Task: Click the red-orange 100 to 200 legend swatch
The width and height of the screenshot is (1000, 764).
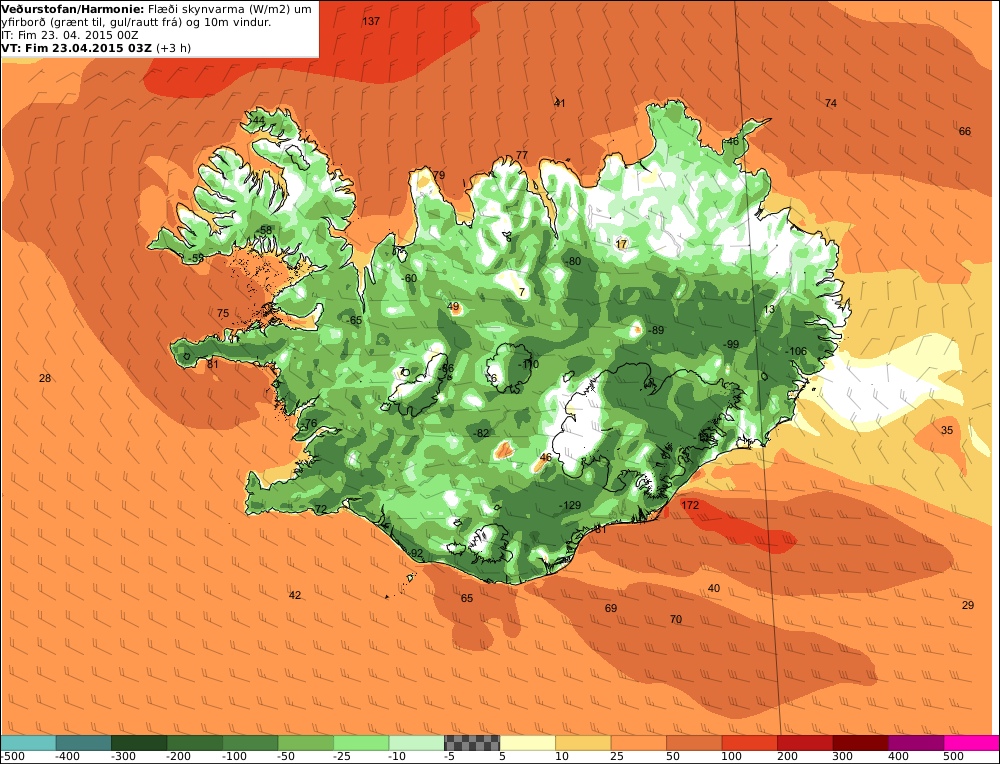Action: point(749,743)
